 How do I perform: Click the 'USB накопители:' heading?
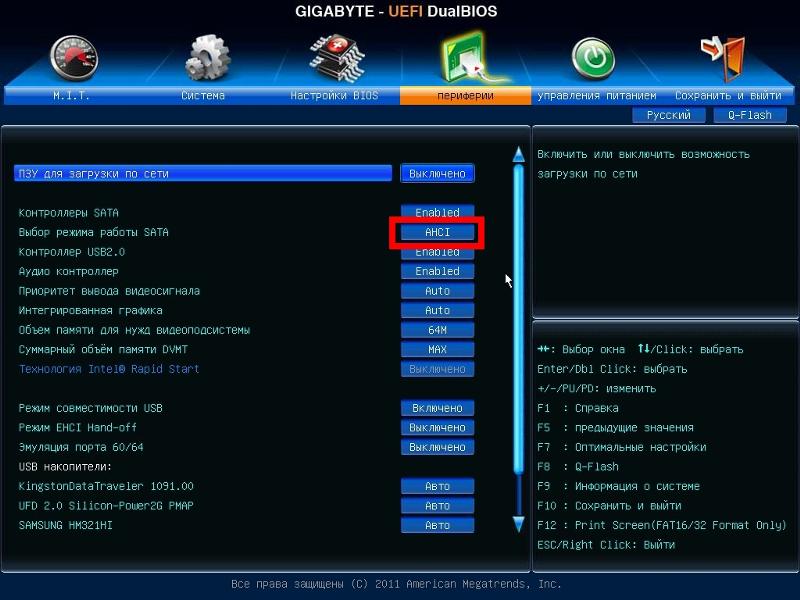tap(65, 467)
